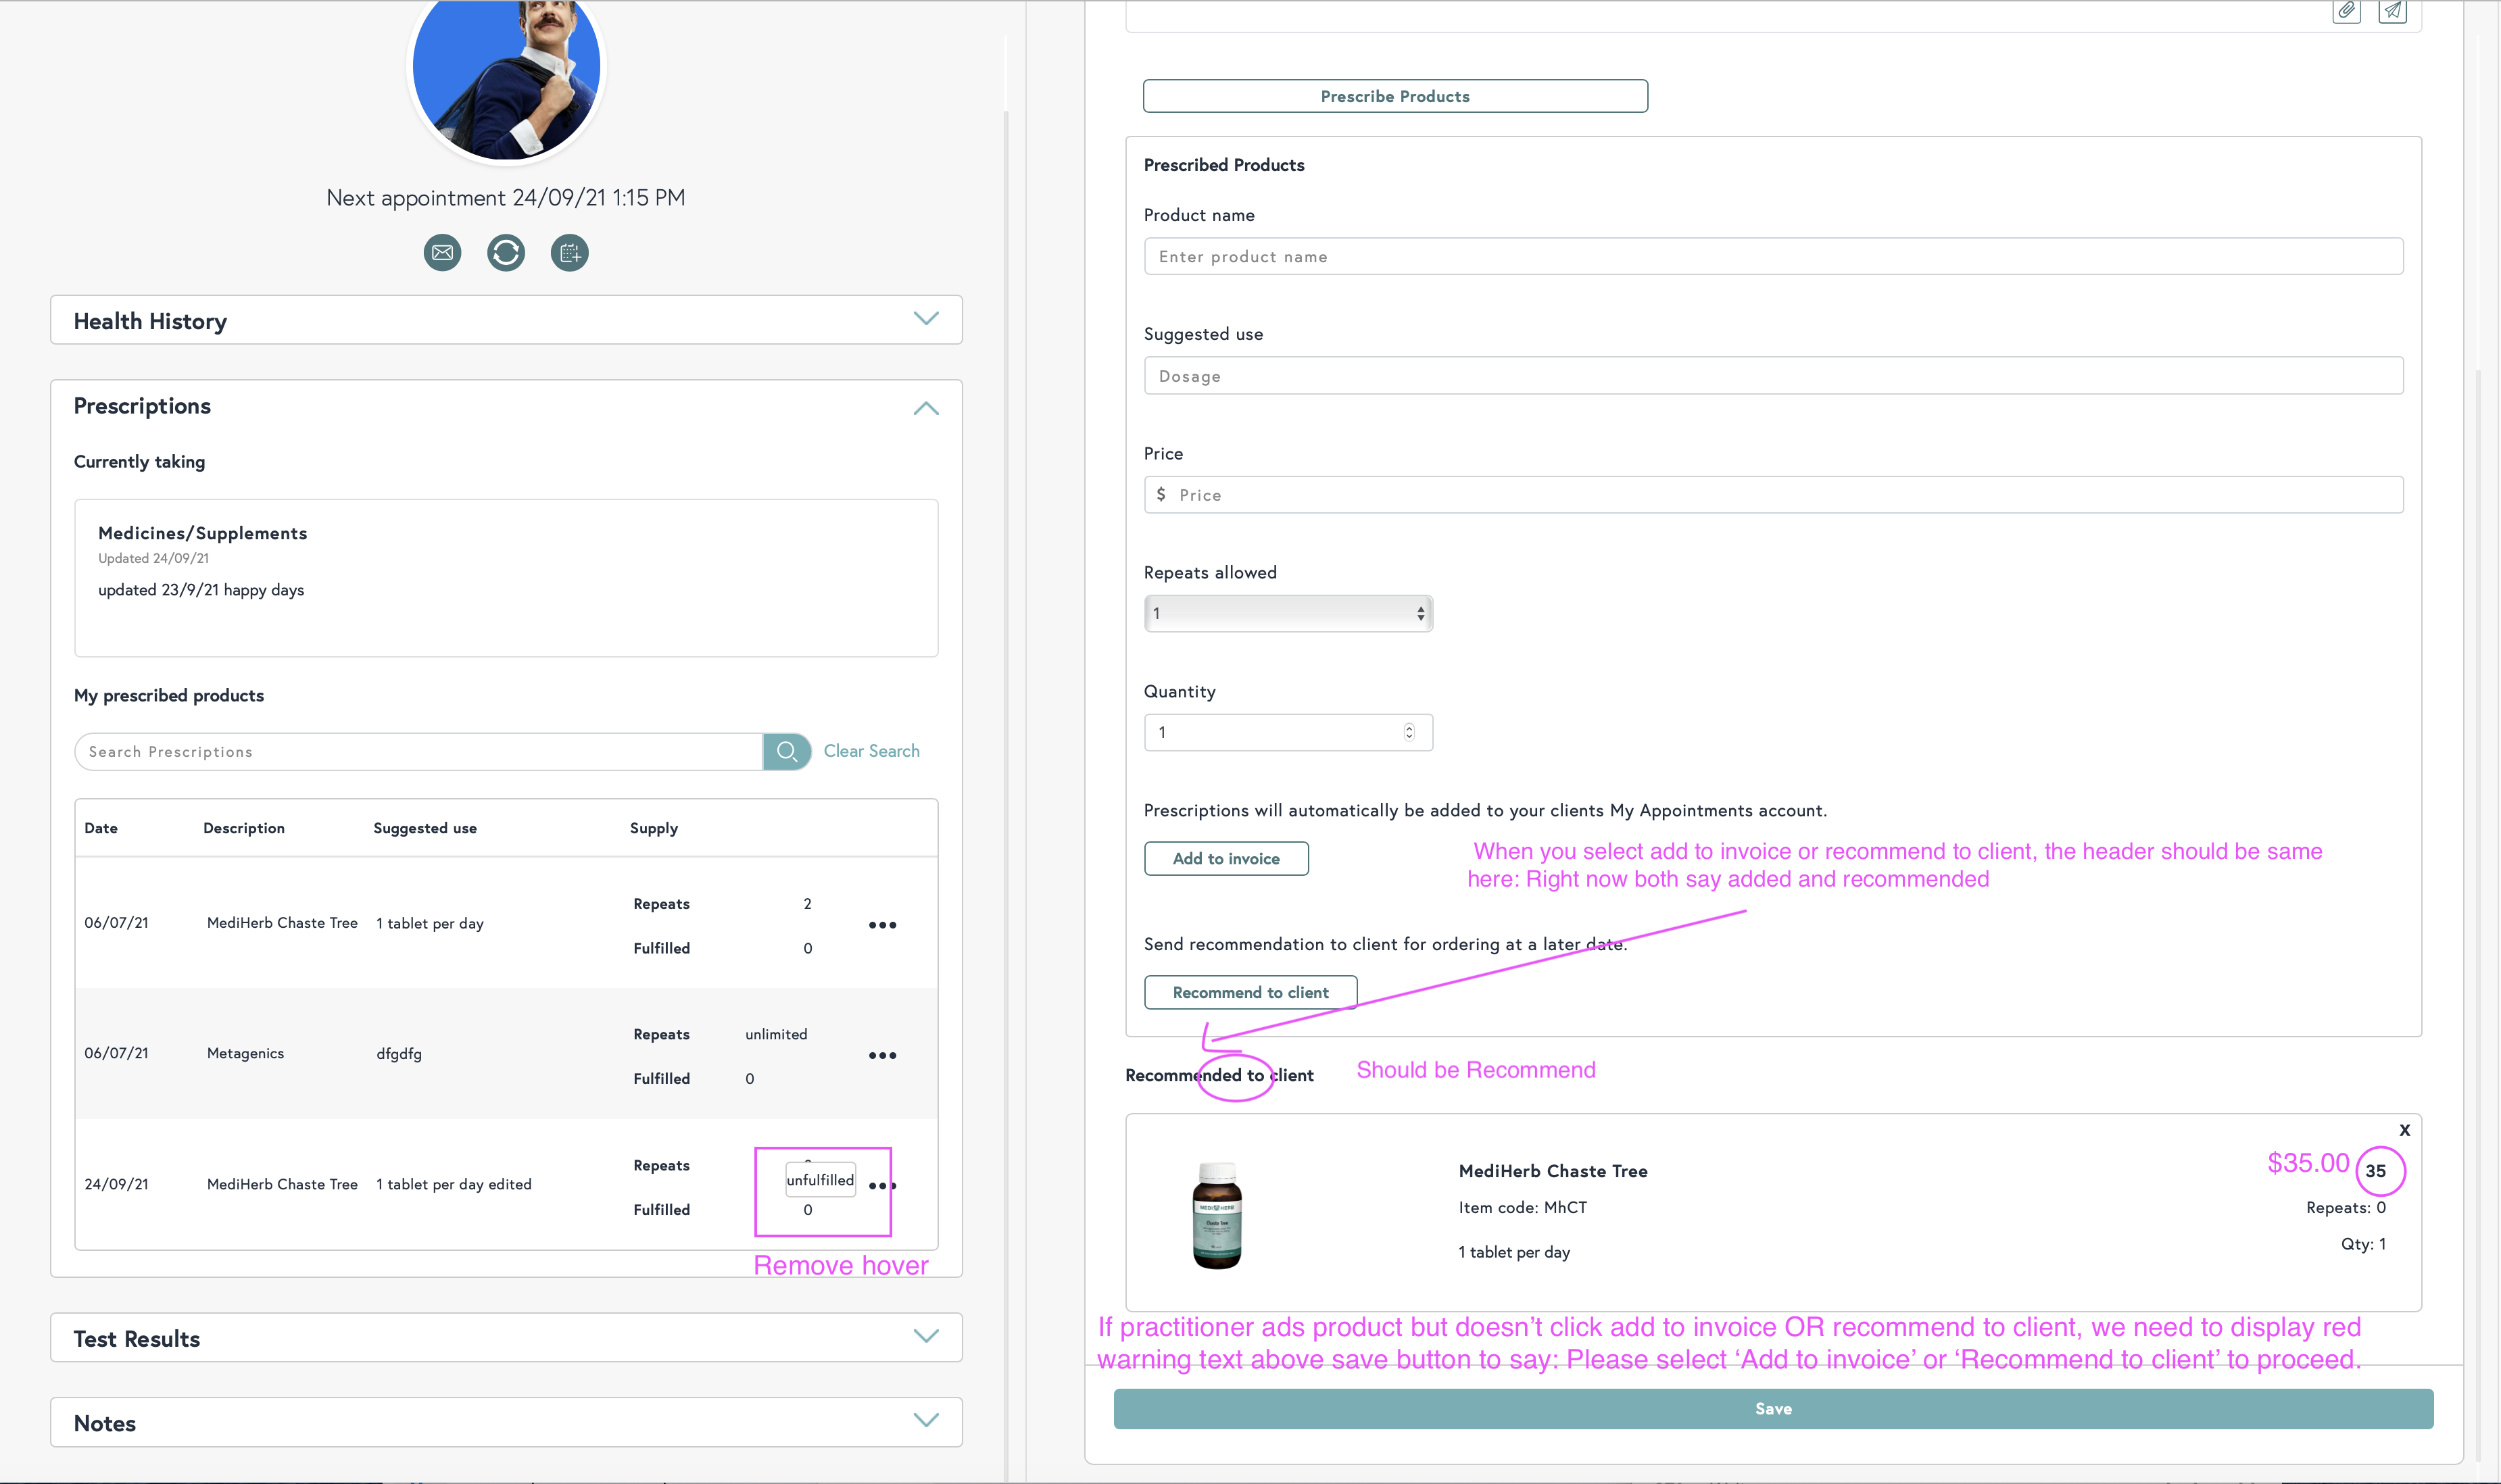Click the search magnifier button in prescriptions
The height and width of the screenshot is (1484, 2501).
pyautogui.click(x=787, y=751)
